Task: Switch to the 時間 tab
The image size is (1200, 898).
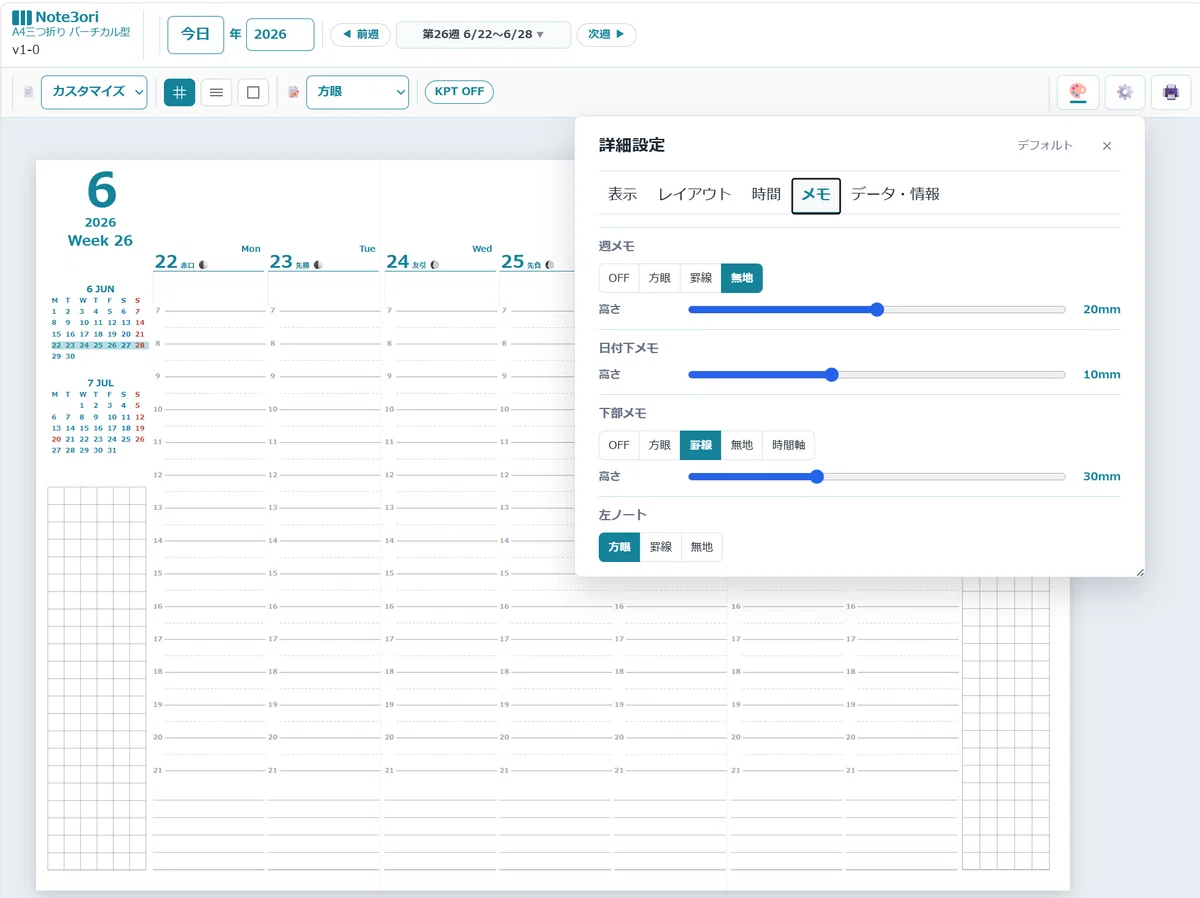Action: [766, 195]
